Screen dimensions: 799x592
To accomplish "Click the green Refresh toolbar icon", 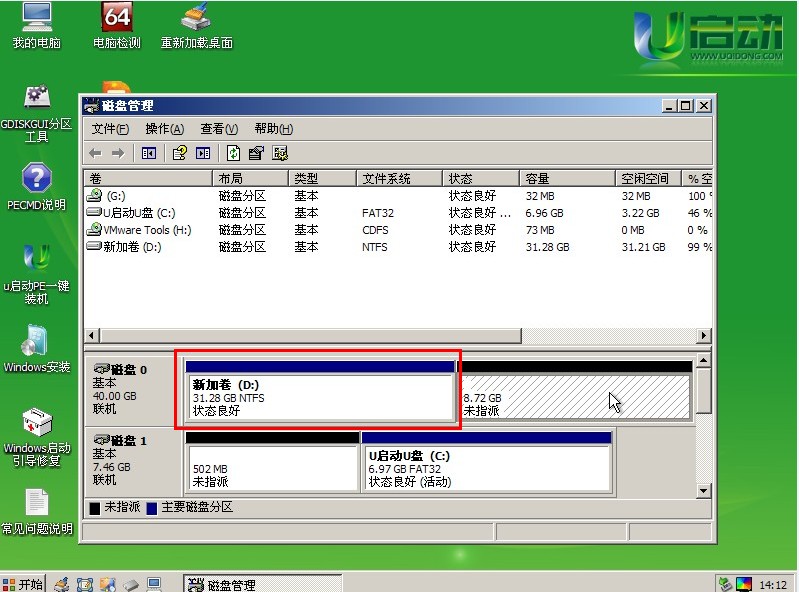I will tap(233, 153).
